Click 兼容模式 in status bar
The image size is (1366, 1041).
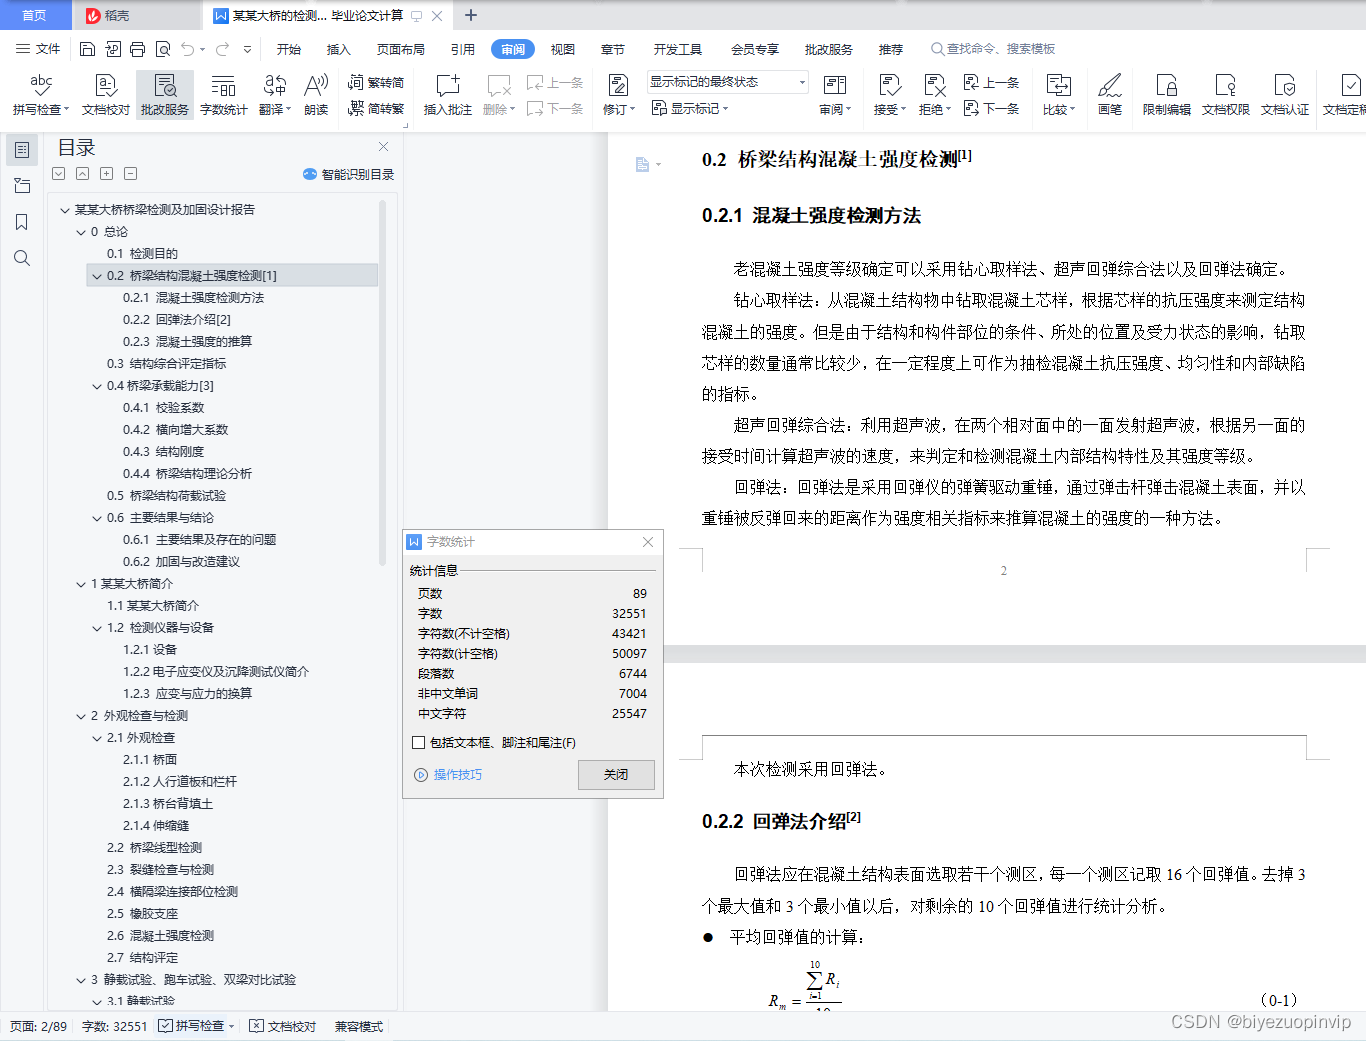tap(359, 1026)
